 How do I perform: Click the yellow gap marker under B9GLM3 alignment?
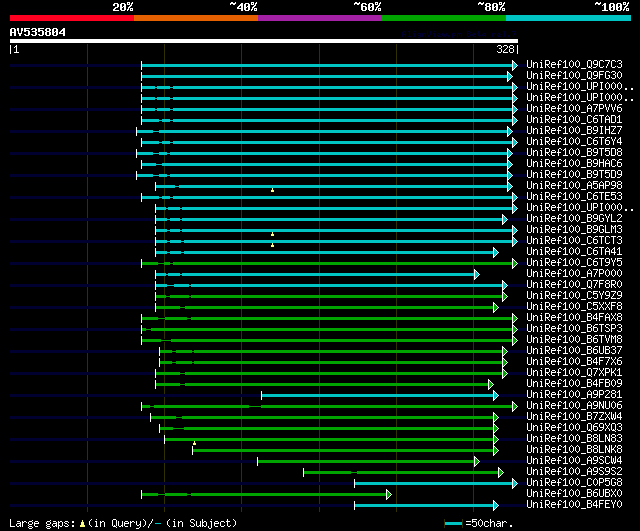(x=272, y=234)
